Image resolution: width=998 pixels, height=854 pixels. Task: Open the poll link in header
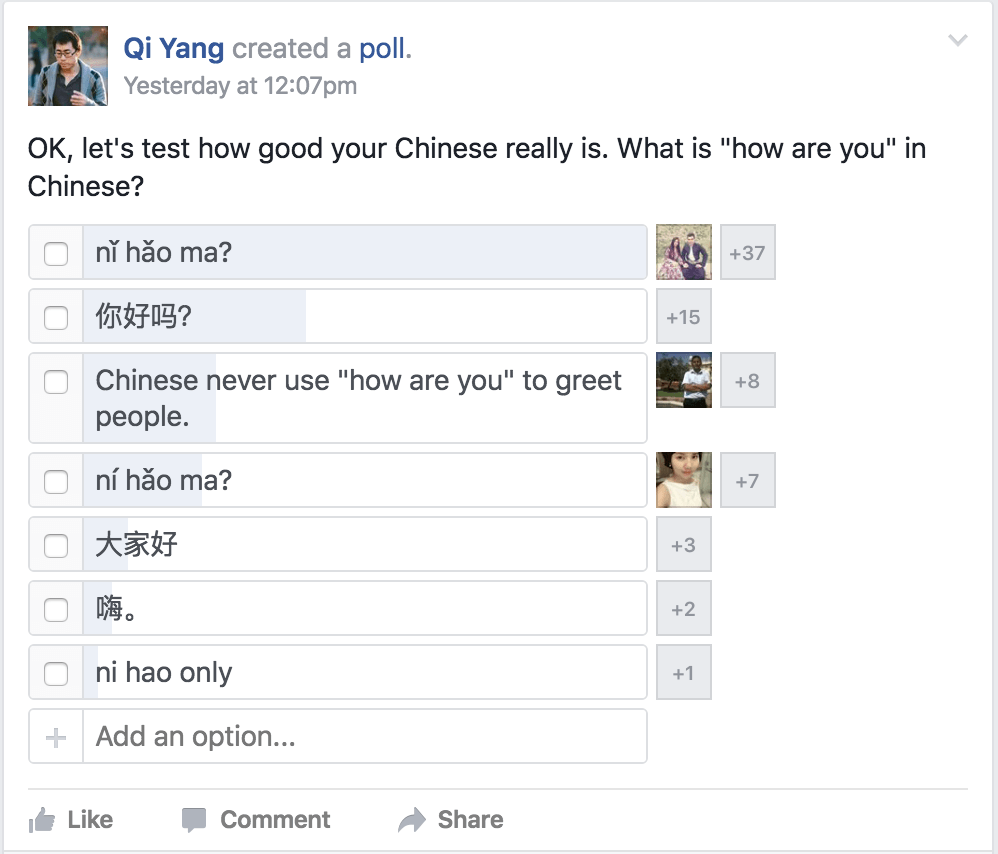click(385, 48)
